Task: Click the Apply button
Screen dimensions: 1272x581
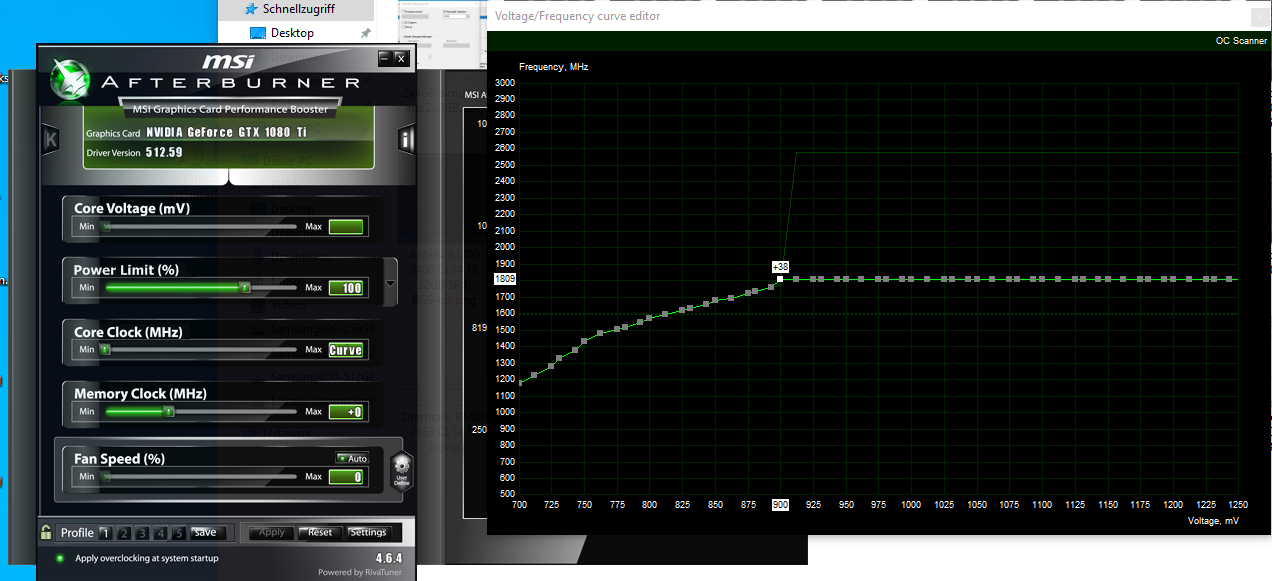Action: [272, 532]
